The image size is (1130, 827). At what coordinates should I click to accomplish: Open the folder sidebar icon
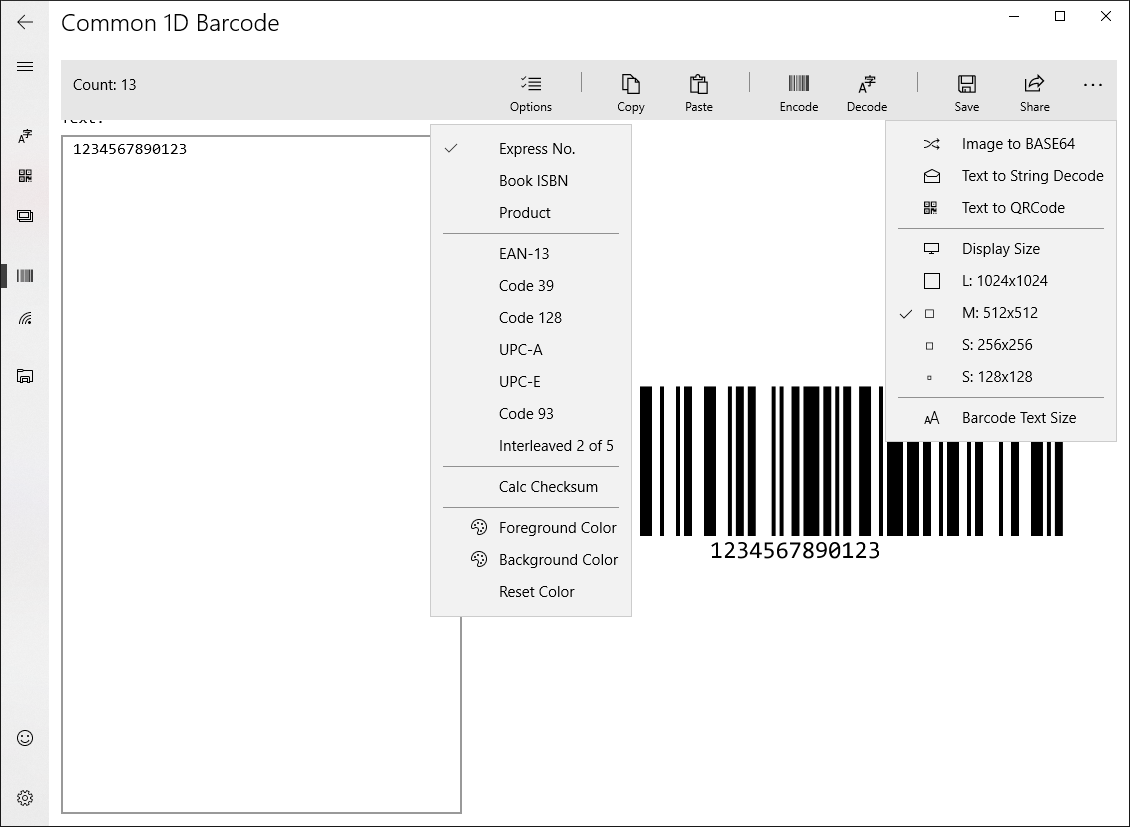(x=25, y=375)
